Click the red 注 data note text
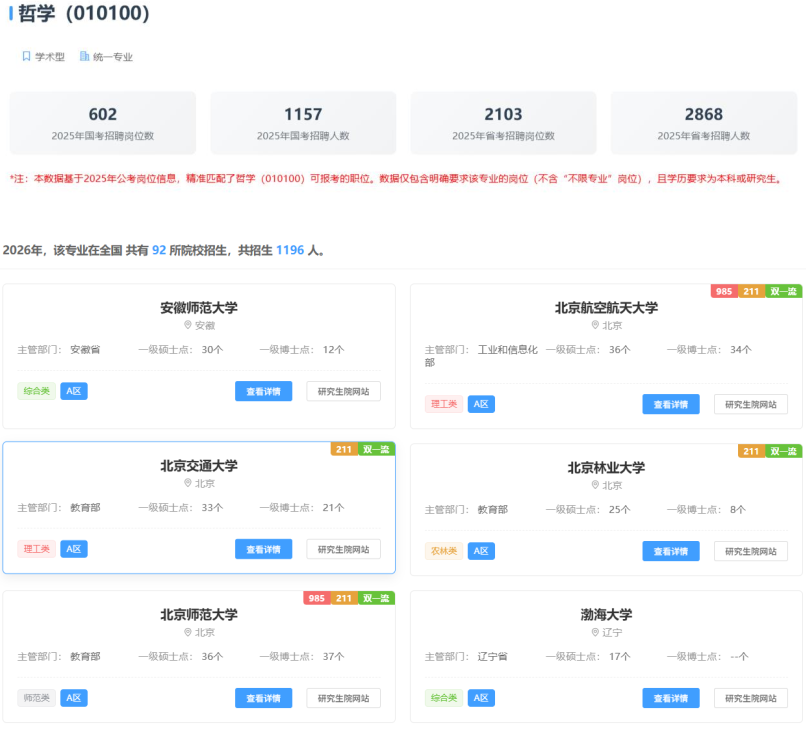 click(x=396, y=179)
